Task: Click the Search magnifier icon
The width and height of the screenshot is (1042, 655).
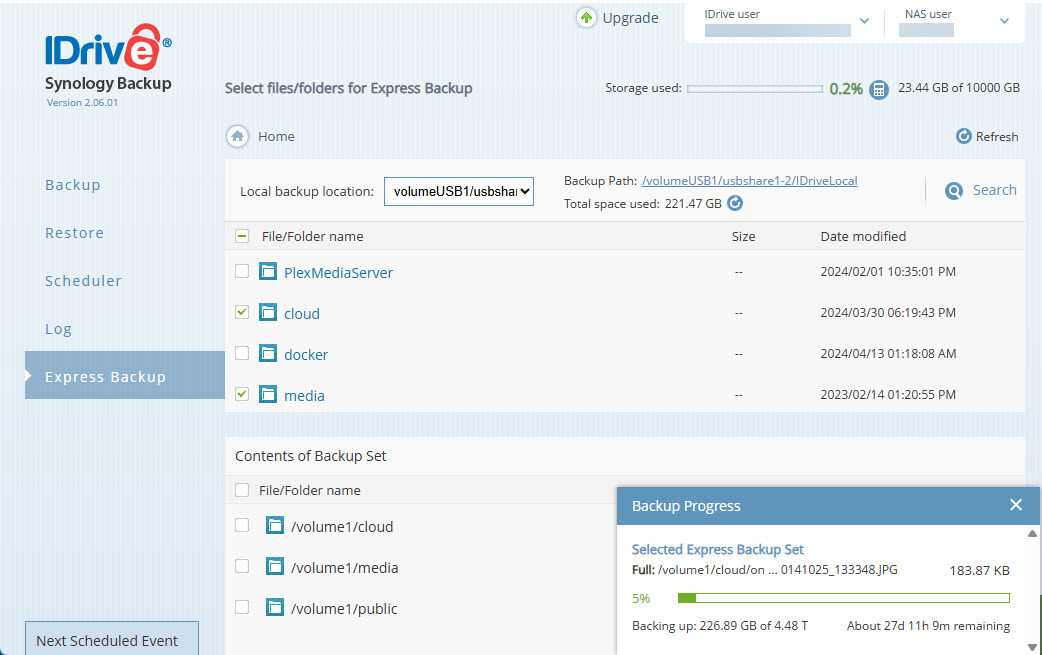Action: click(x=954, y=191)
